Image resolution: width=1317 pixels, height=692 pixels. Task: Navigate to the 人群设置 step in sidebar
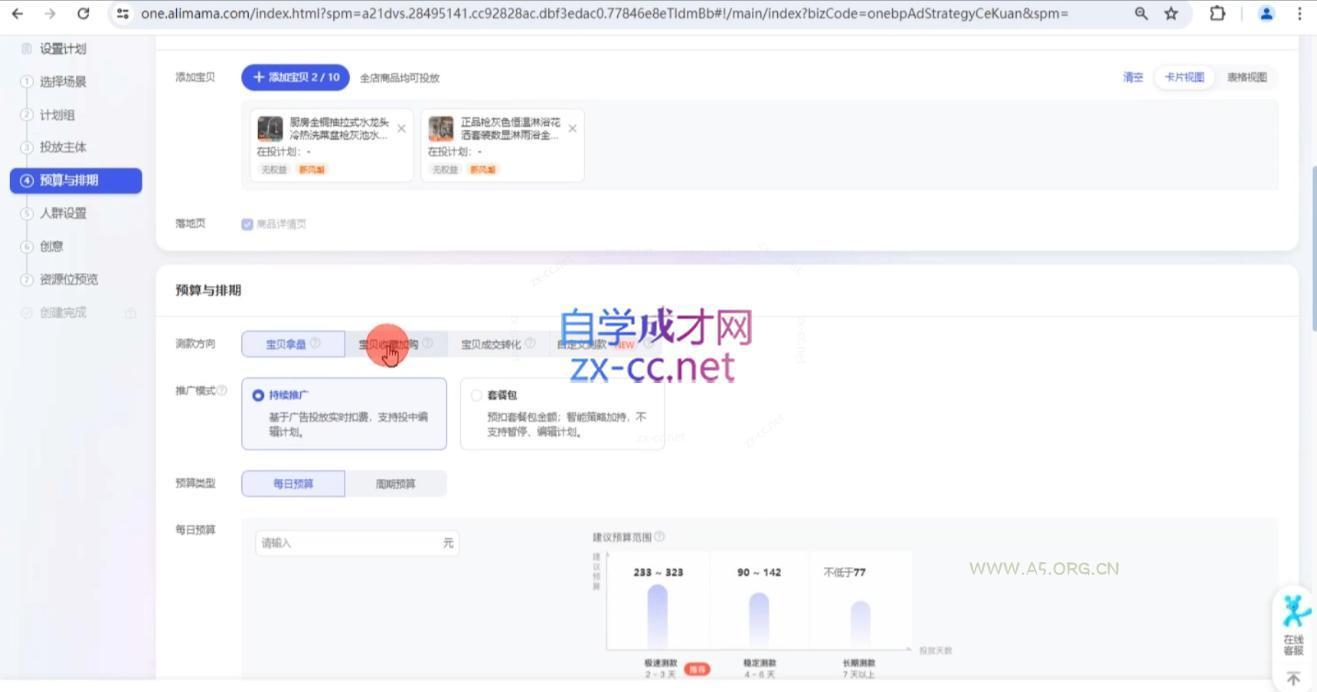coord(65,213)
